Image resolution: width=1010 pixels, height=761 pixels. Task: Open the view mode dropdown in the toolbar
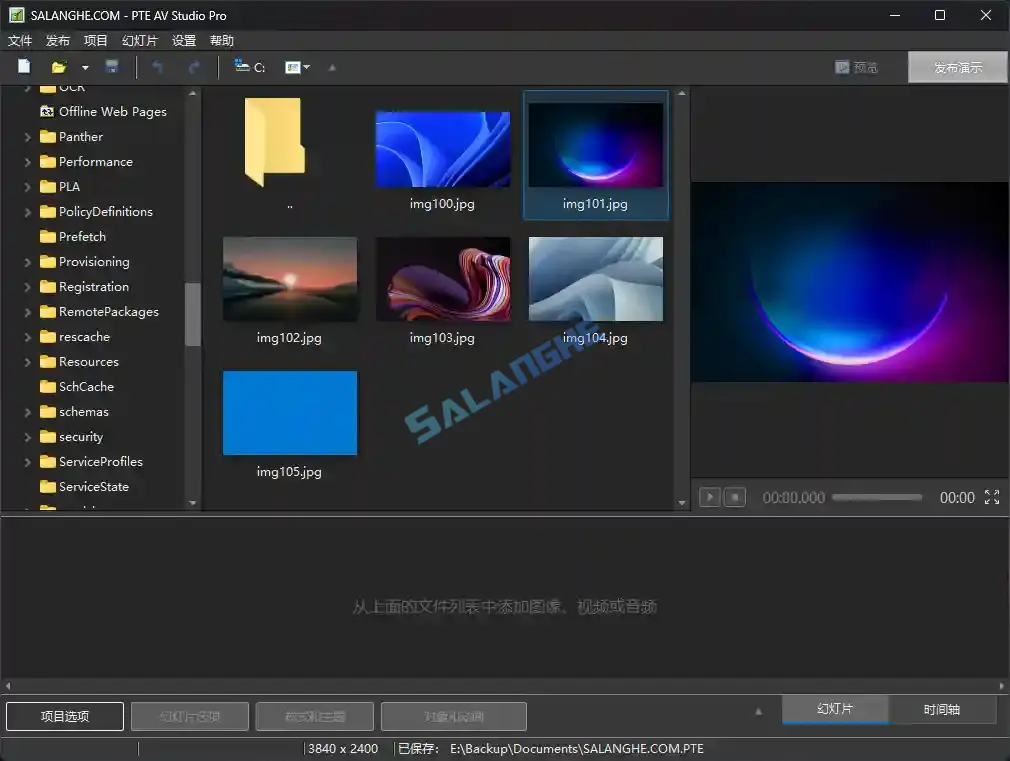click(x=305, y=67)
